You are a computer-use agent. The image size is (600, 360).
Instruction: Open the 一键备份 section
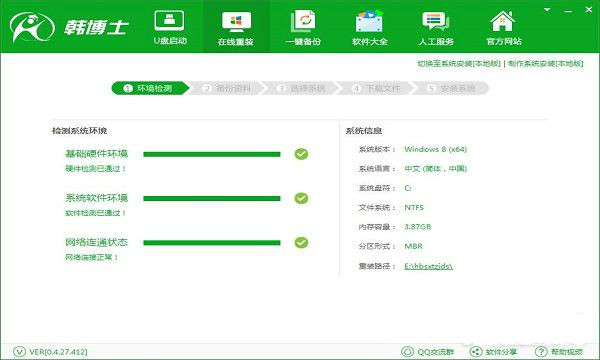(x=303, y=28)
